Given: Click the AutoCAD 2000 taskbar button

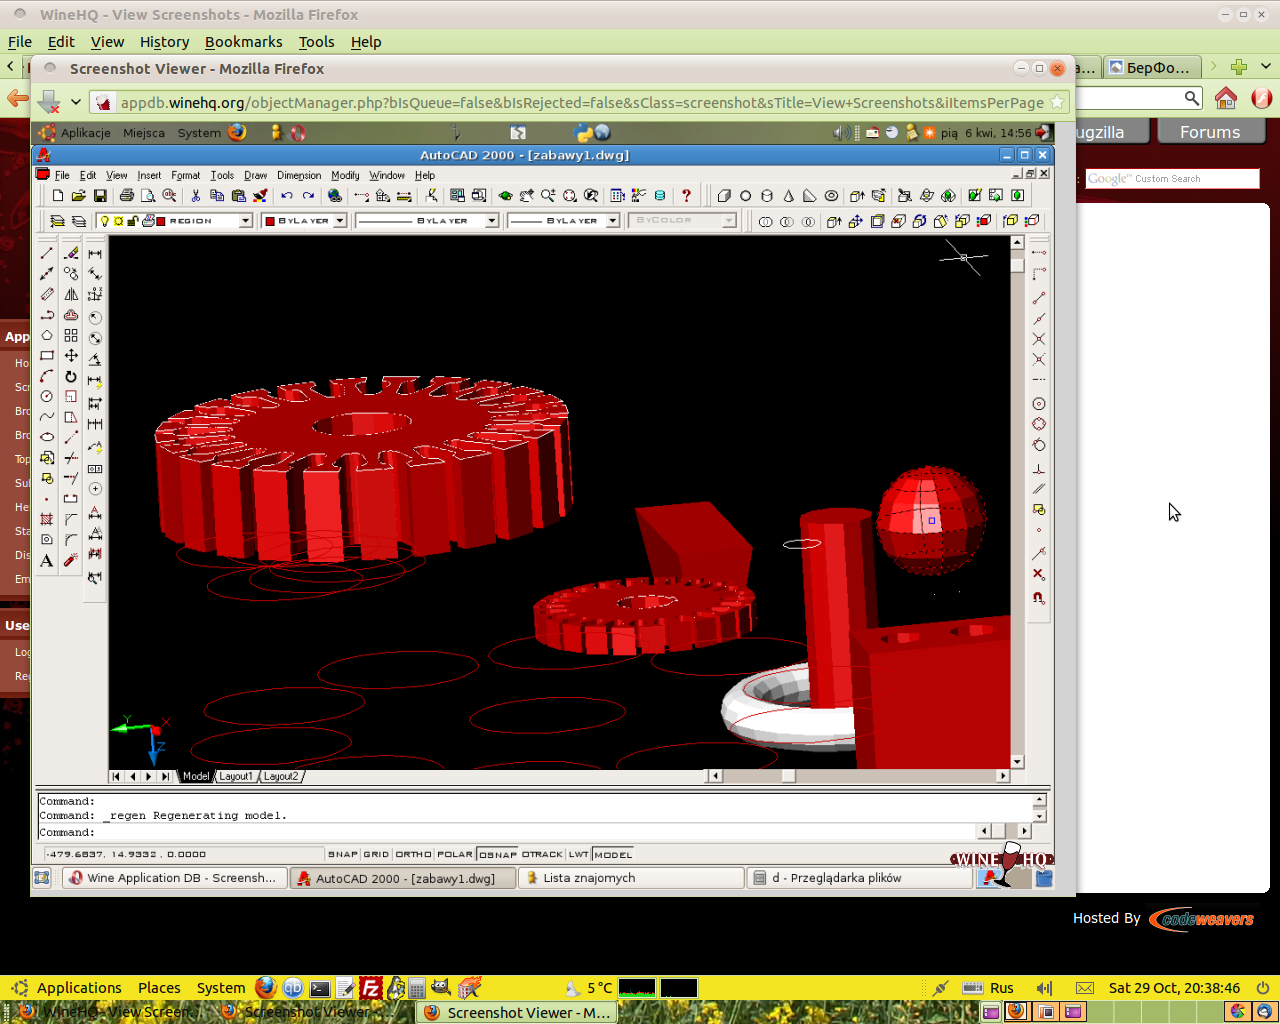Looking at the screenshot, I should tap(404, 878).
